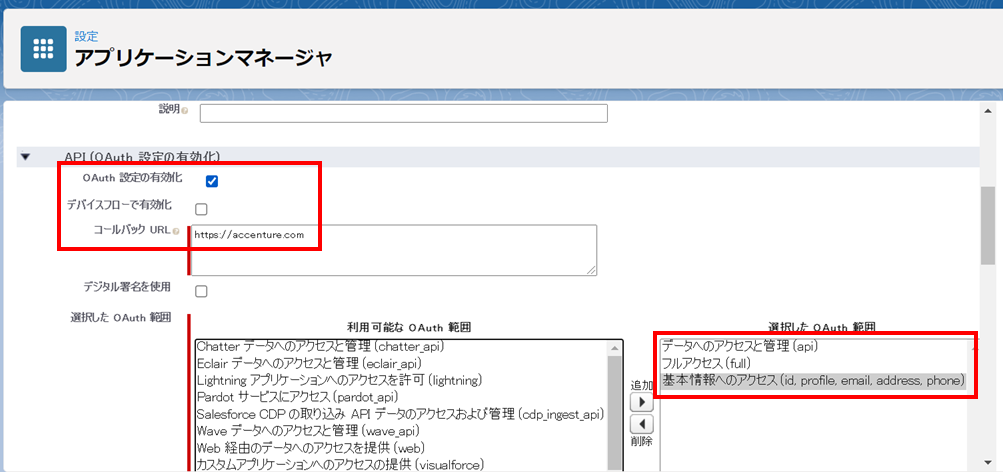The image size is (1003, 472).
Task: Click the コールバック URL text area
Action: click(393, 250)
